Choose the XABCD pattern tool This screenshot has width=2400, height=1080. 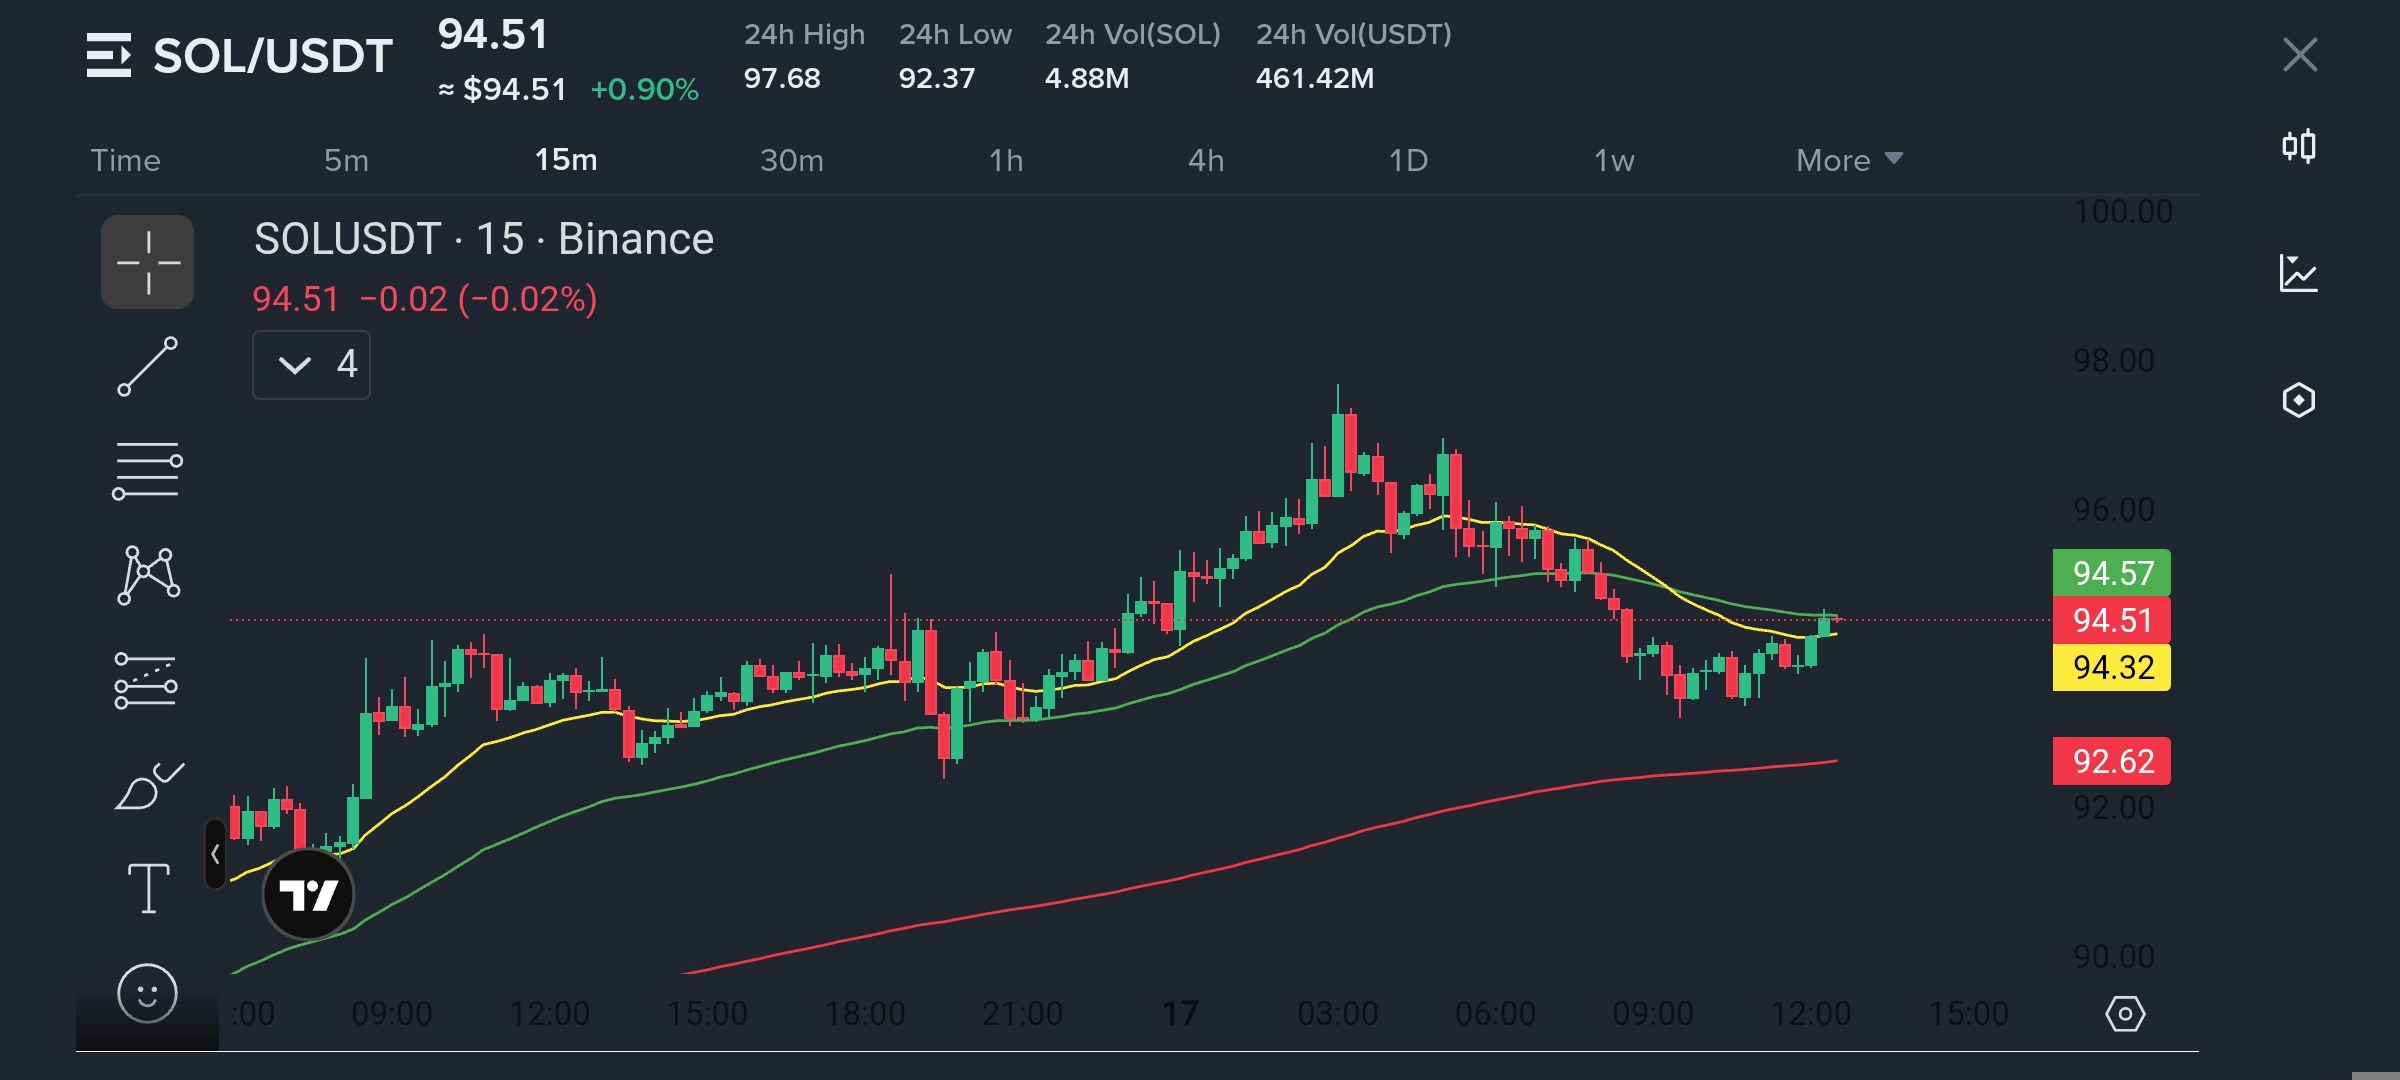click(x=148, y=575)
